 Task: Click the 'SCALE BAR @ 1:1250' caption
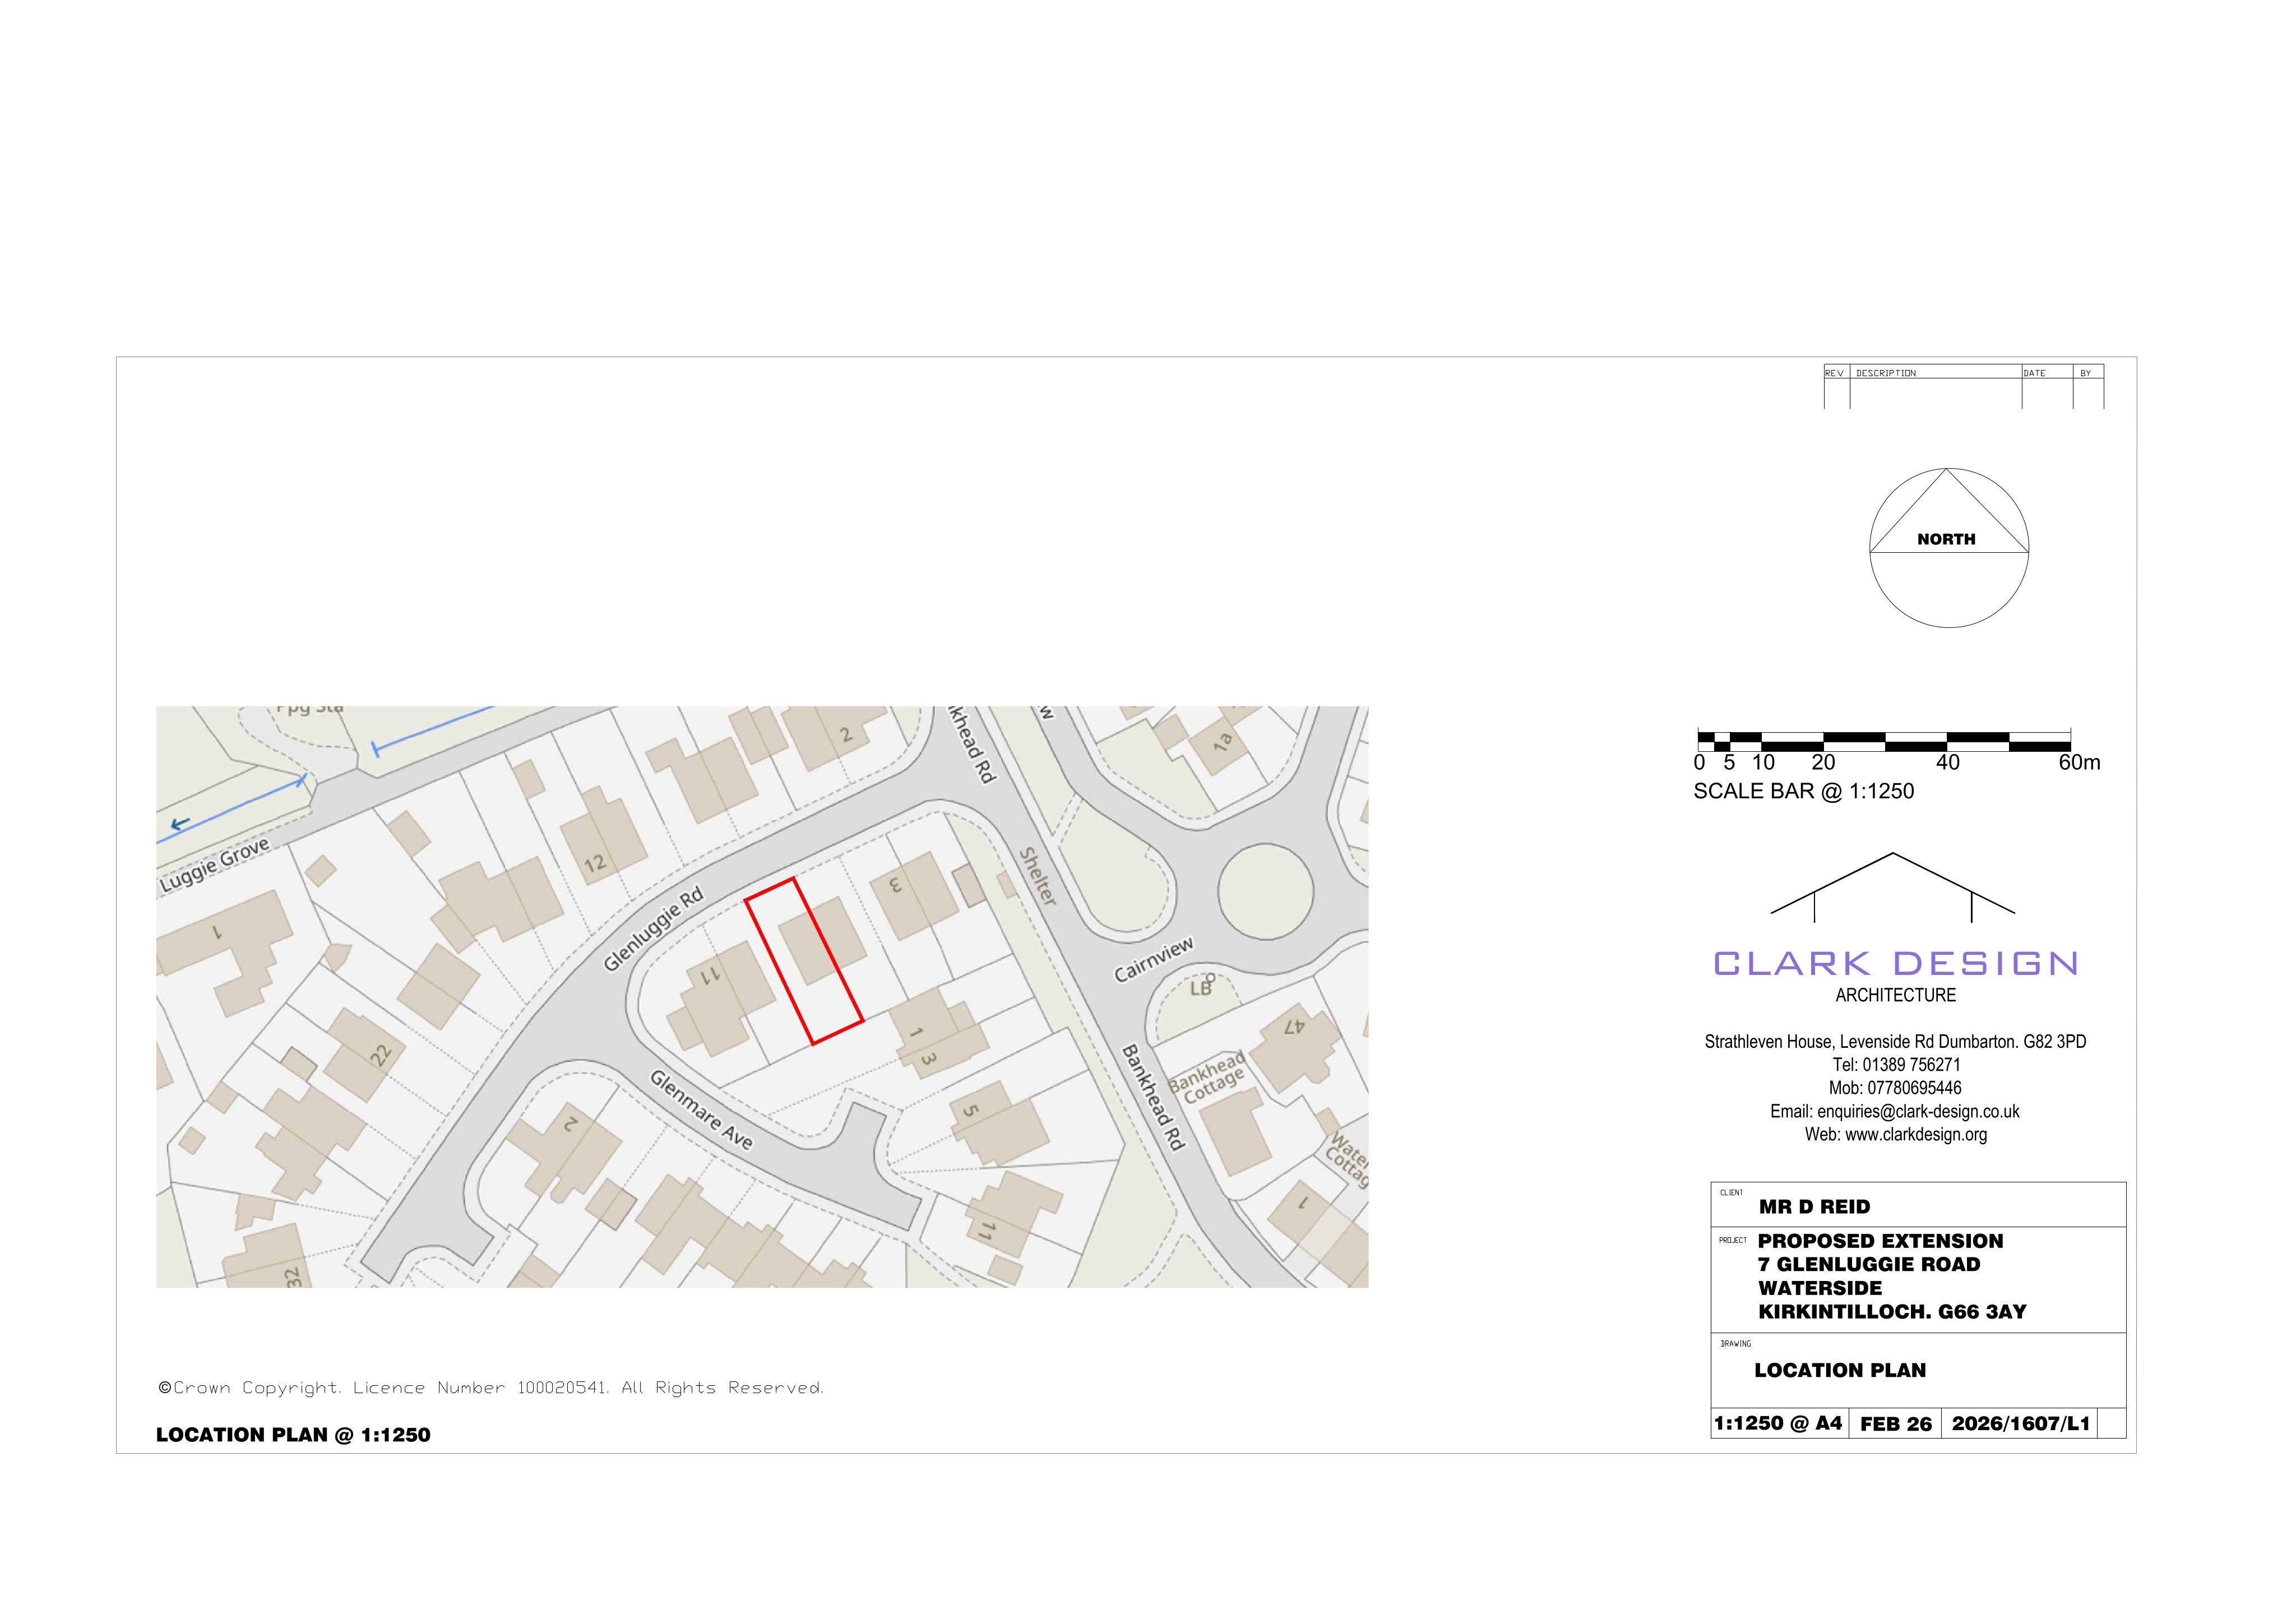(x=1803, y=791)
